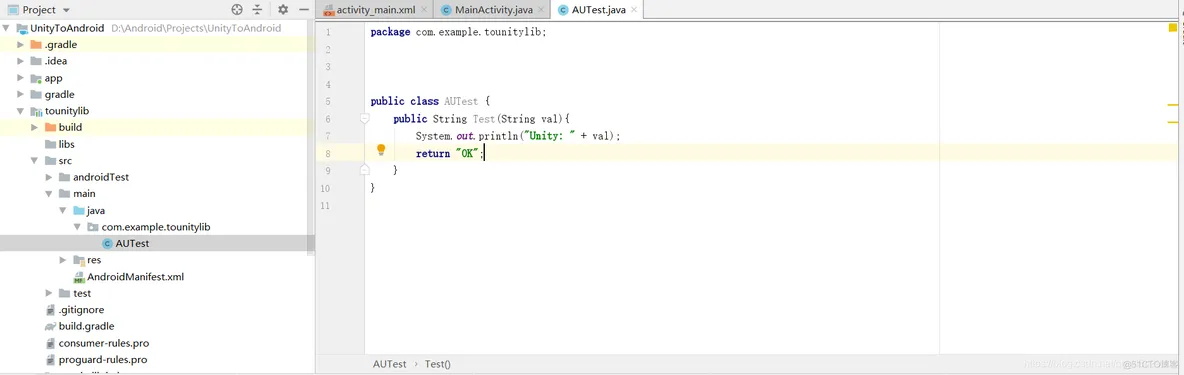Click the yellow lightbulb quick-fix icon
The width and height of the screenshot is (1184, 375).
point(381,150)
